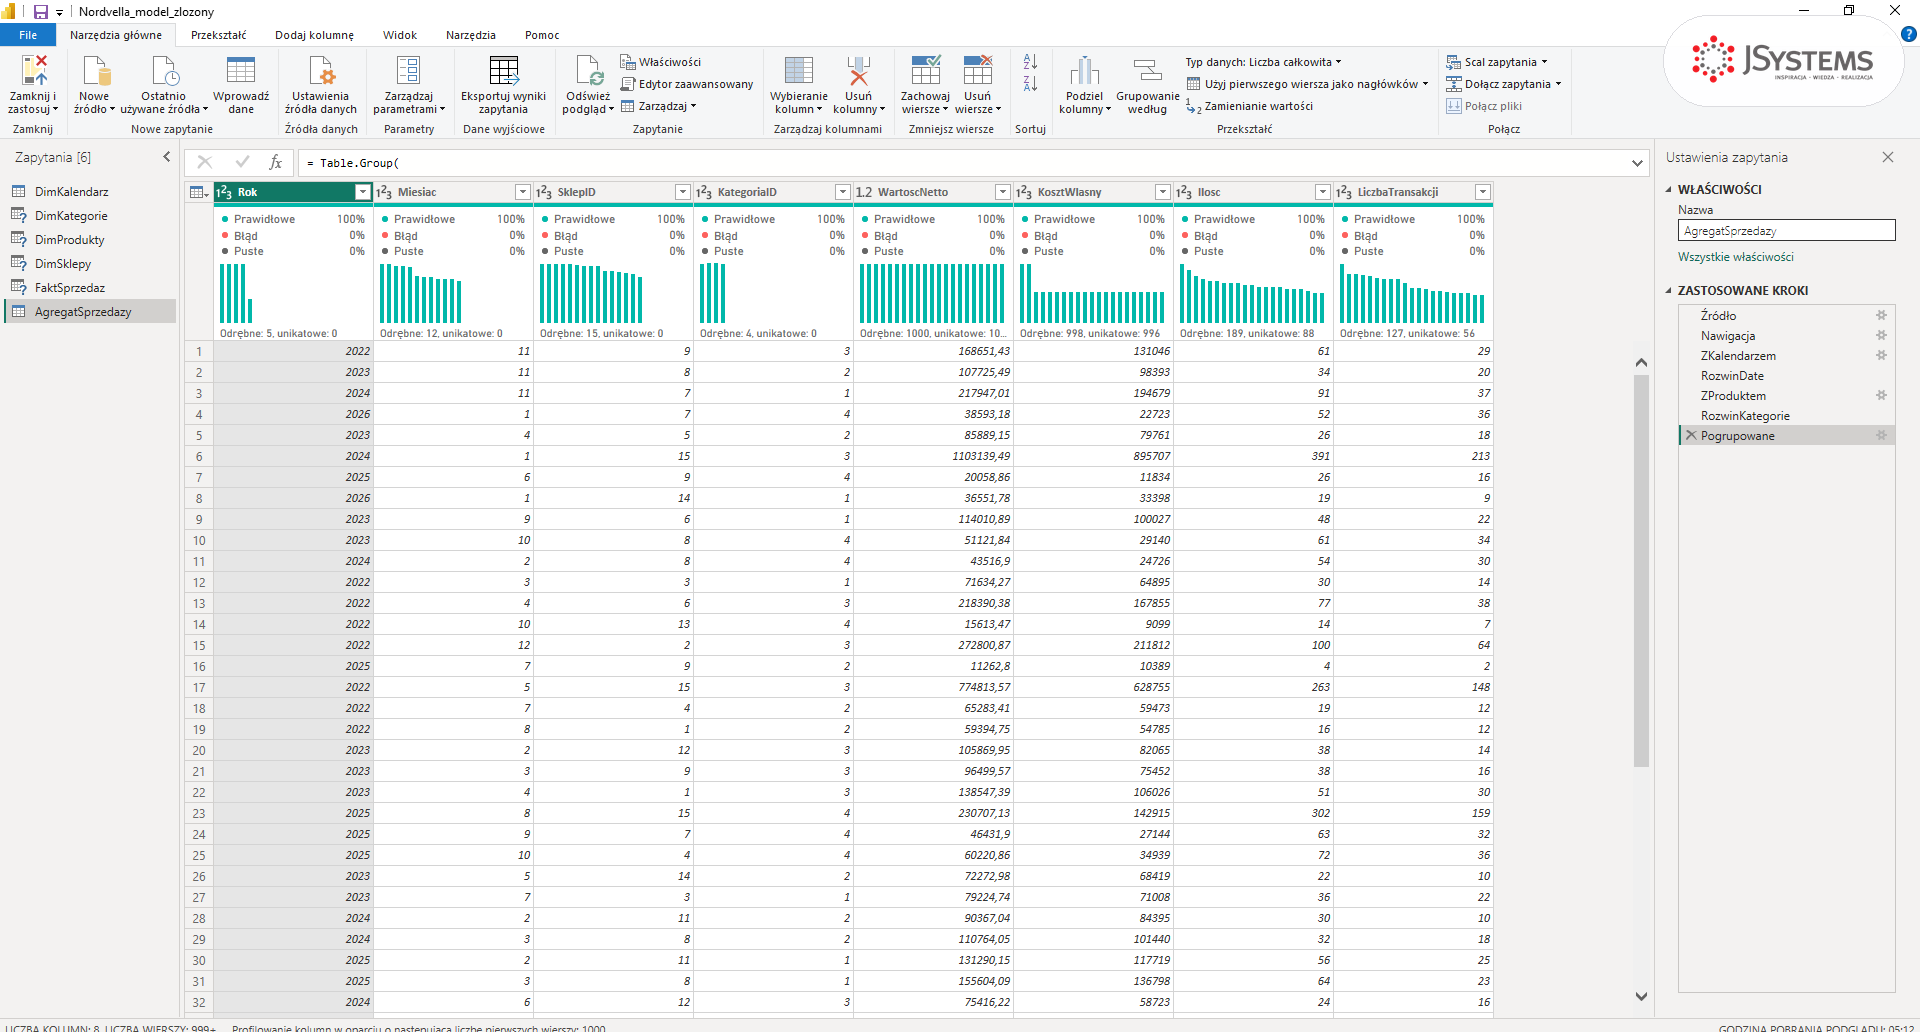This screenshot has height=1032, width=1920.
Task: Click the fx formula icon
Action: coord(276,162)
